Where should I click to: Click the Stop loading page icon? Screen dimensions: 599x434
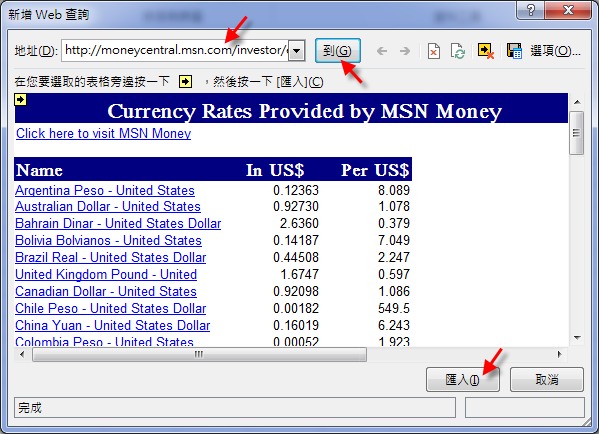434,51
